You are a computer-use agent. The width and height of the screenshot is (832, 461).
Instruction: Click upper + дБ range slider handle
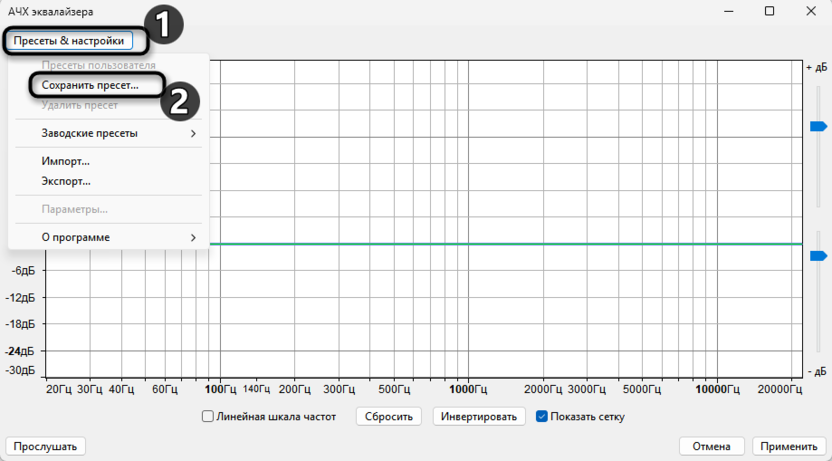pos(818,126)
